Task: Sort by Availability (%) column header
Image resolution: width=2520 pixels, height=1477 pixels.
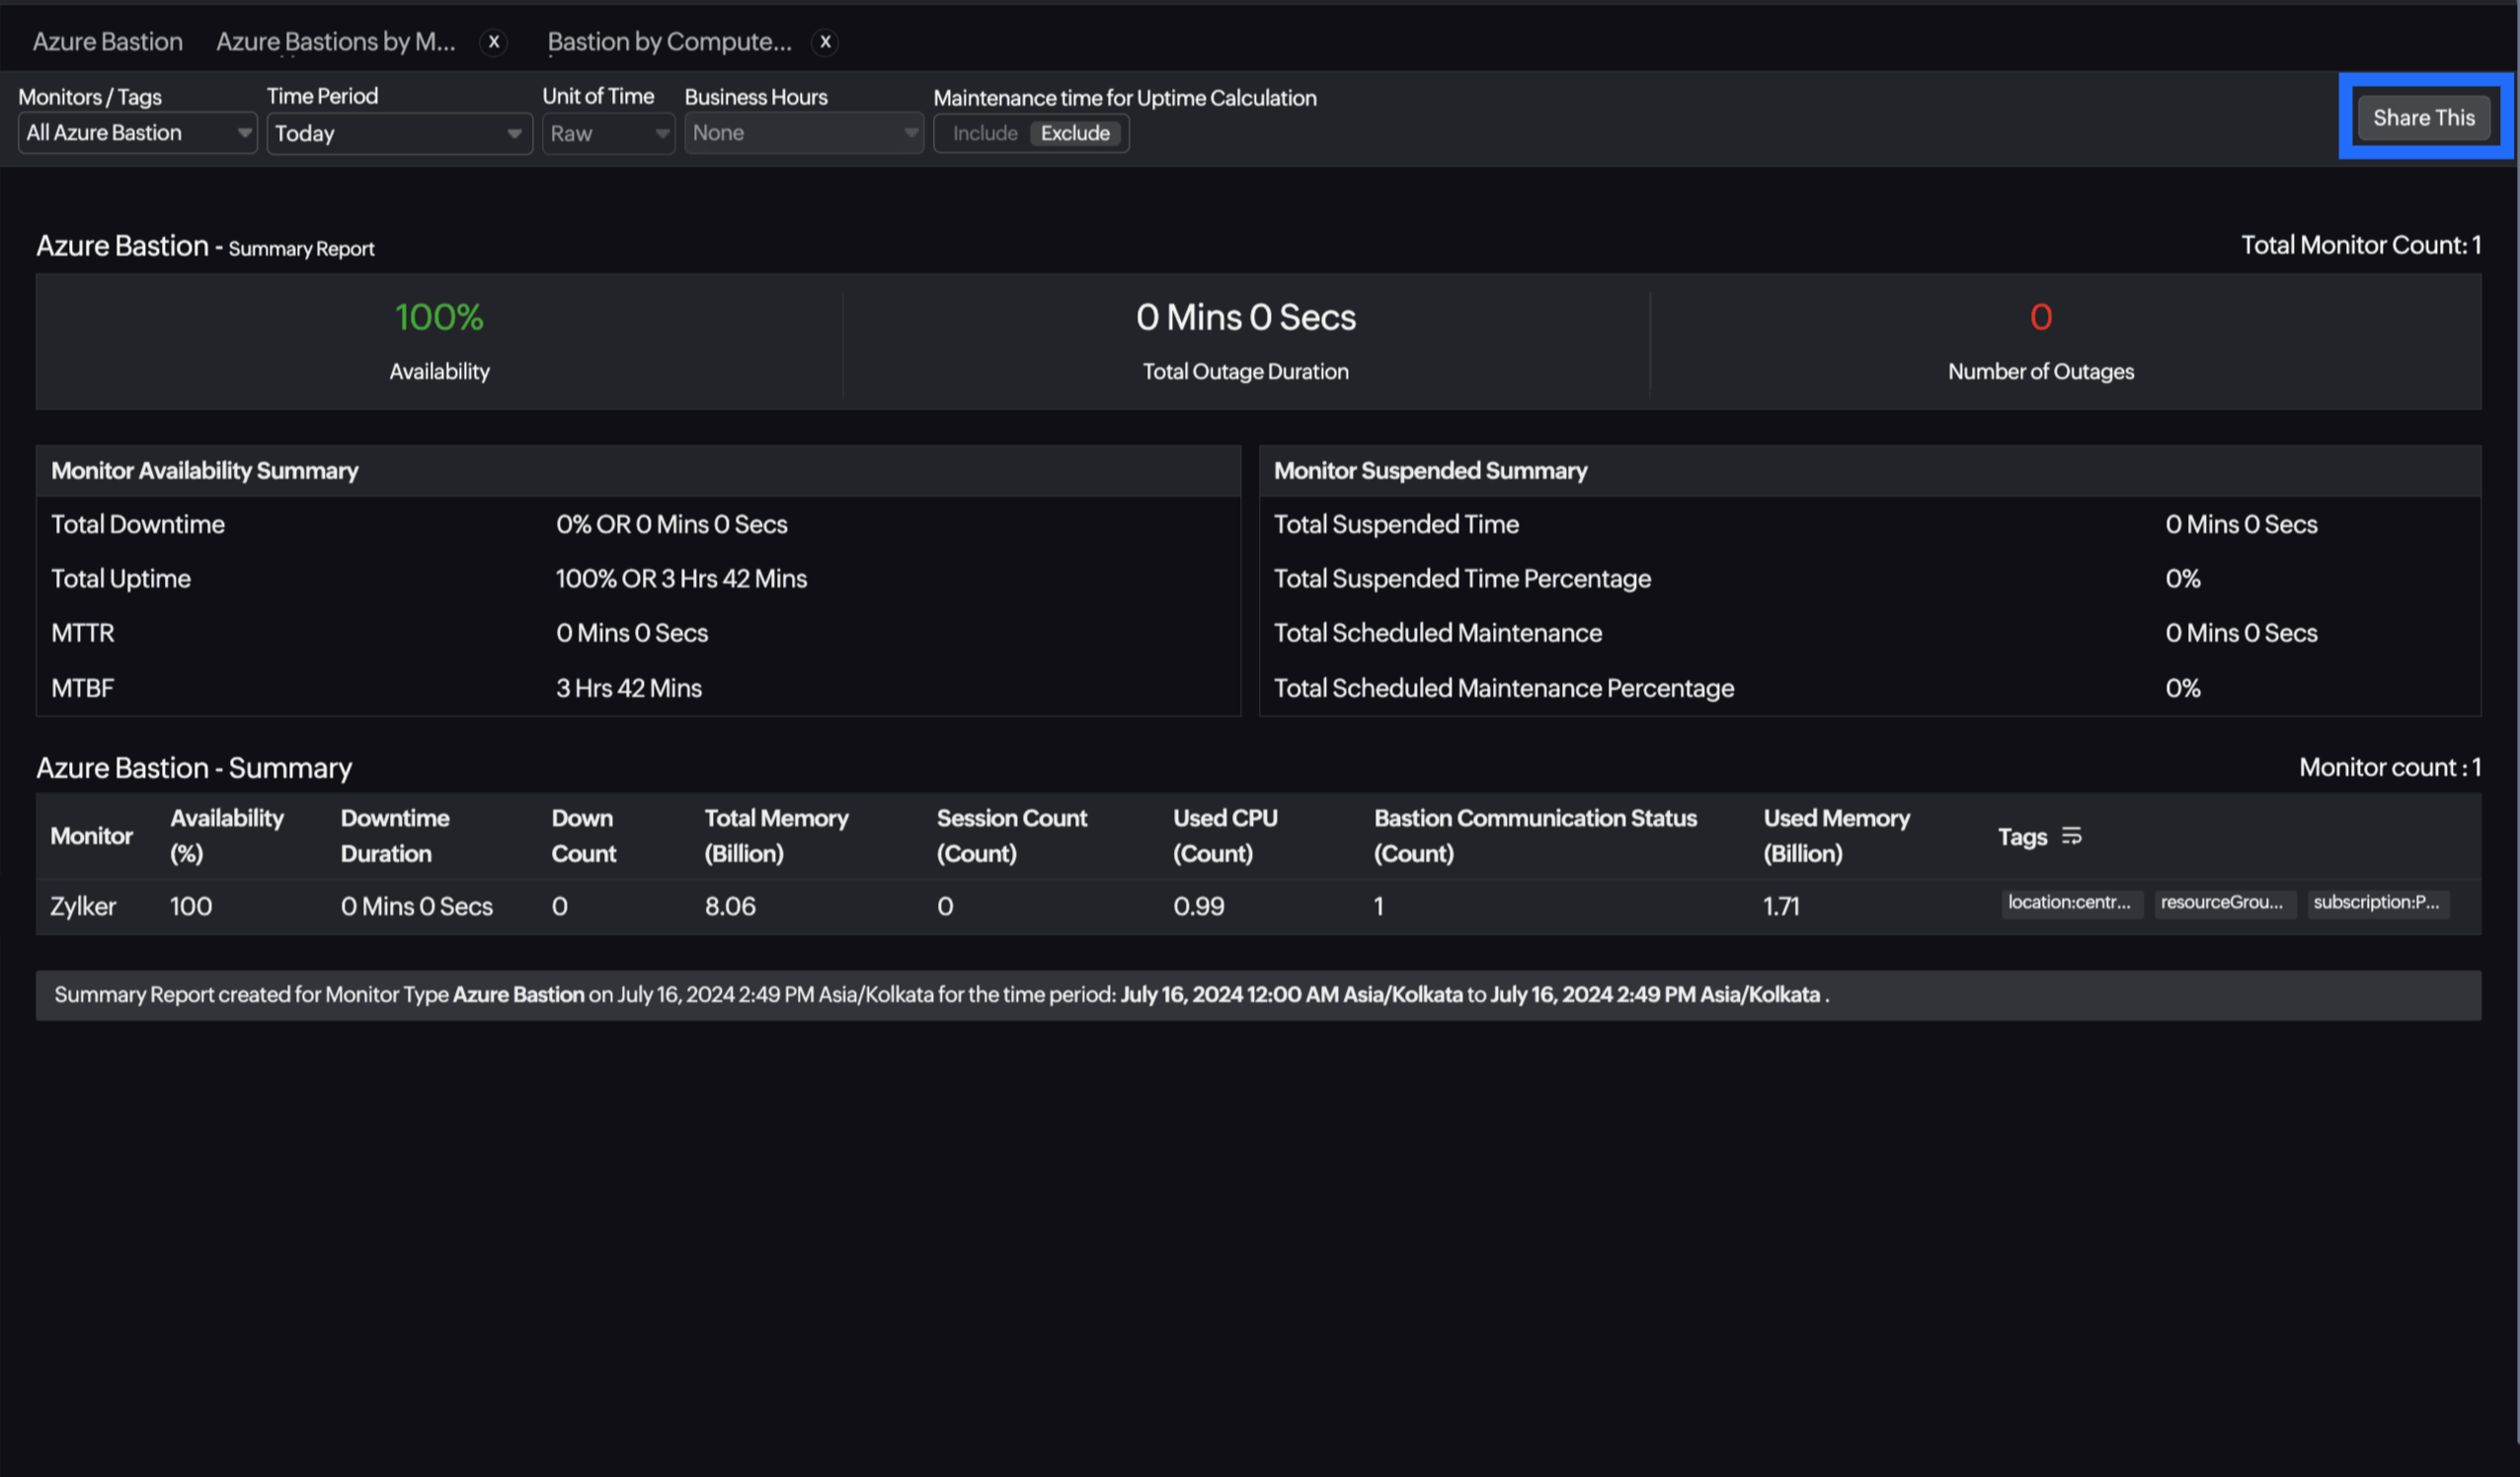Action: [x=226, y=835]
